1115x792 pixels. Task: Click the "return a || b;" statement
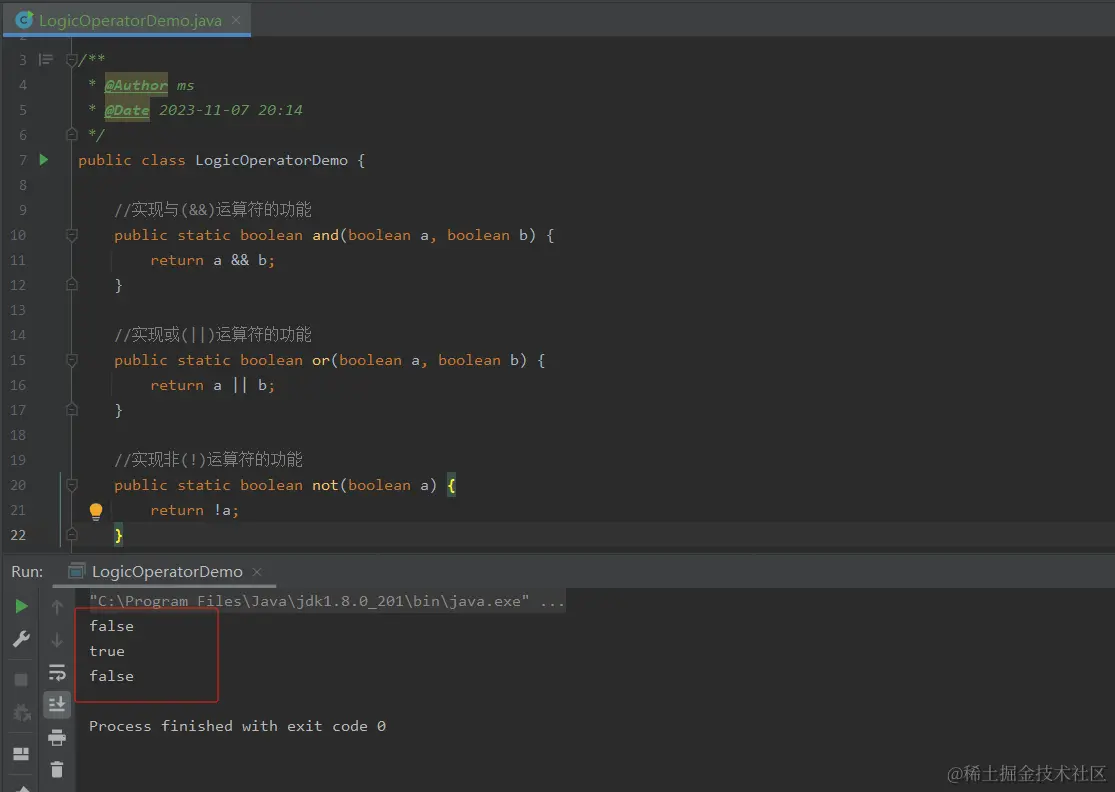click(x=213, y=385)
